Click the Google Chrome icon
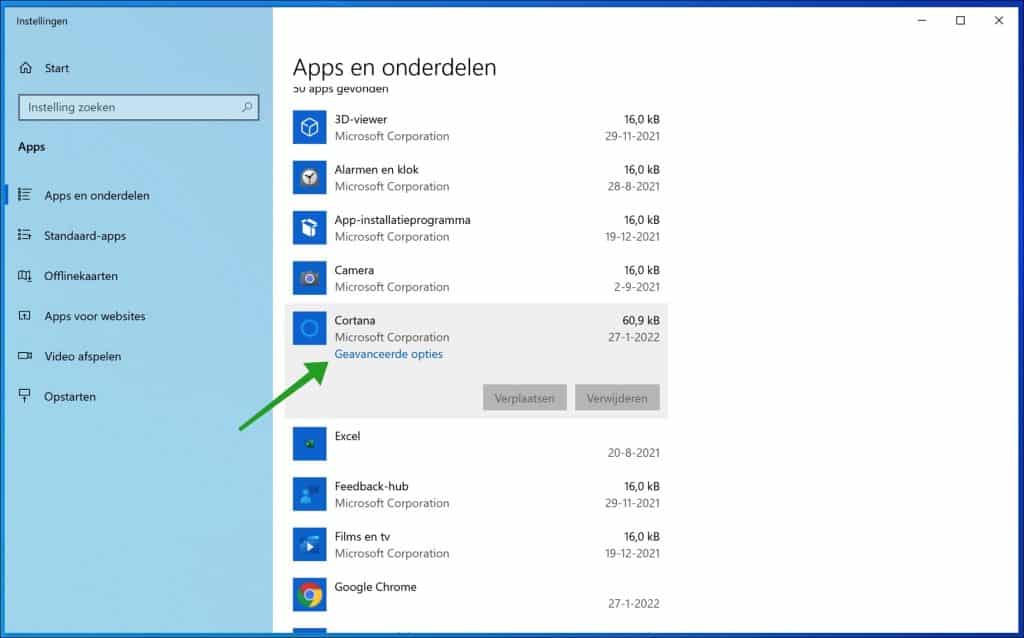 310,594
